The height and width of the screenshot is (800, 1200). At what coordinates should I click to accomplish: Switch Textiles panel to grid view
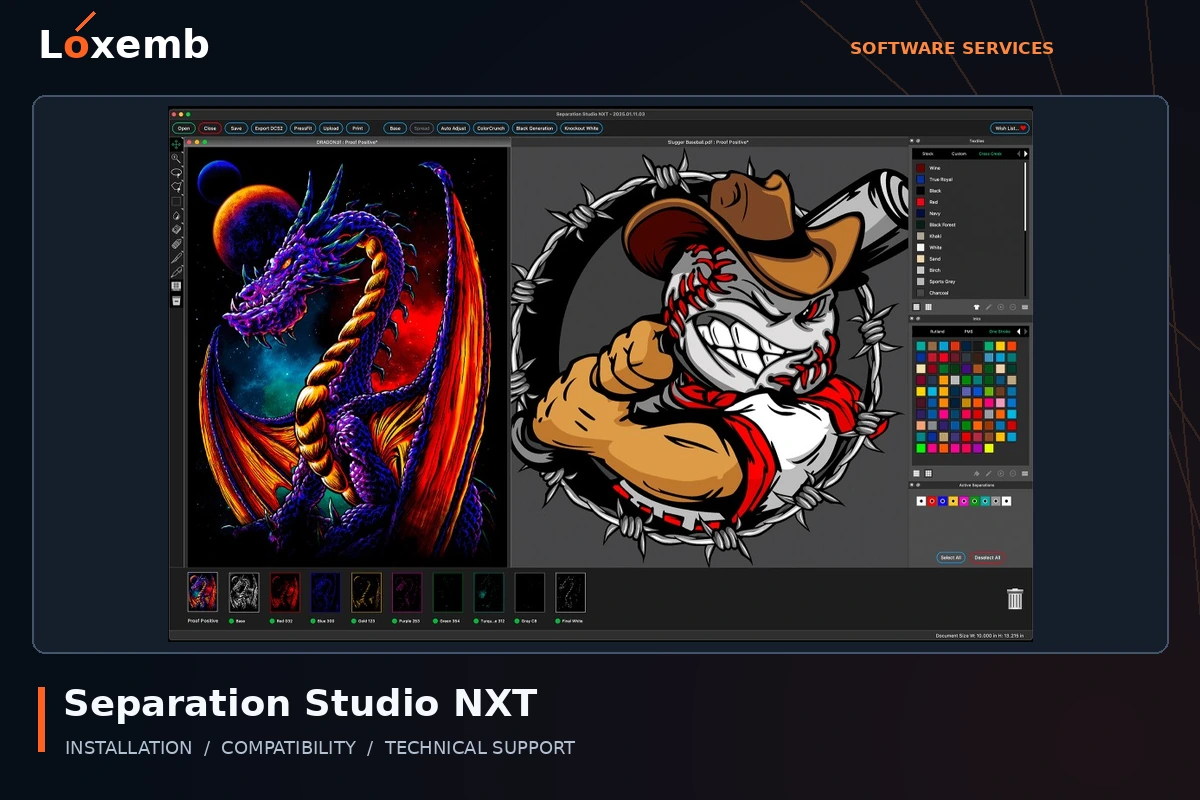[x=928, y=307]
